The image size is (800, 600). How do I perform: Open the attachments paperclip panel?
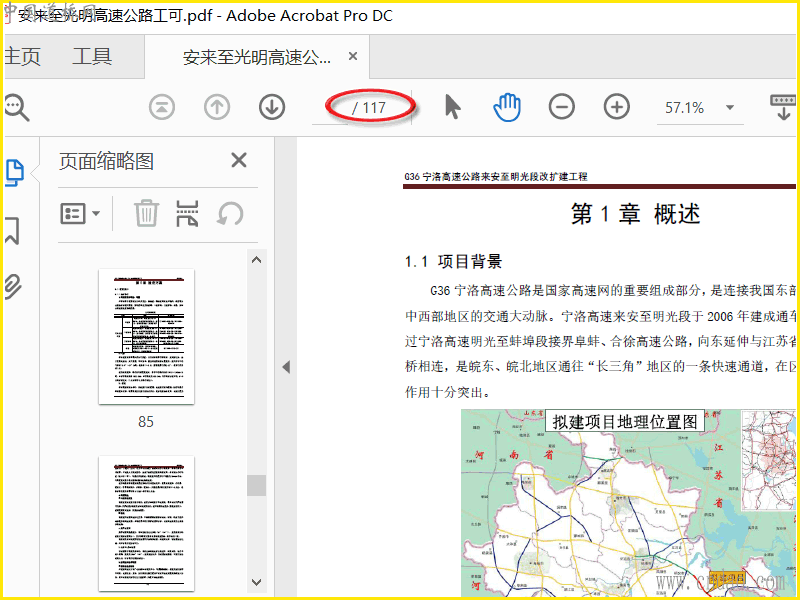click(13, 287)
